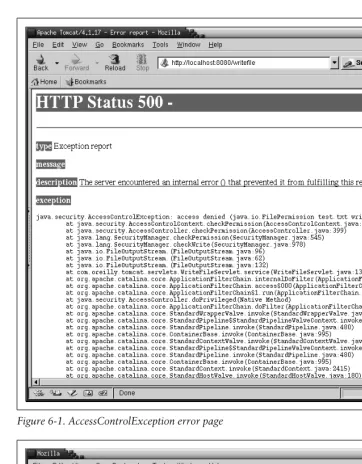Open the File menu
Viewport: 362px width, 464px height.
point(38,45)
